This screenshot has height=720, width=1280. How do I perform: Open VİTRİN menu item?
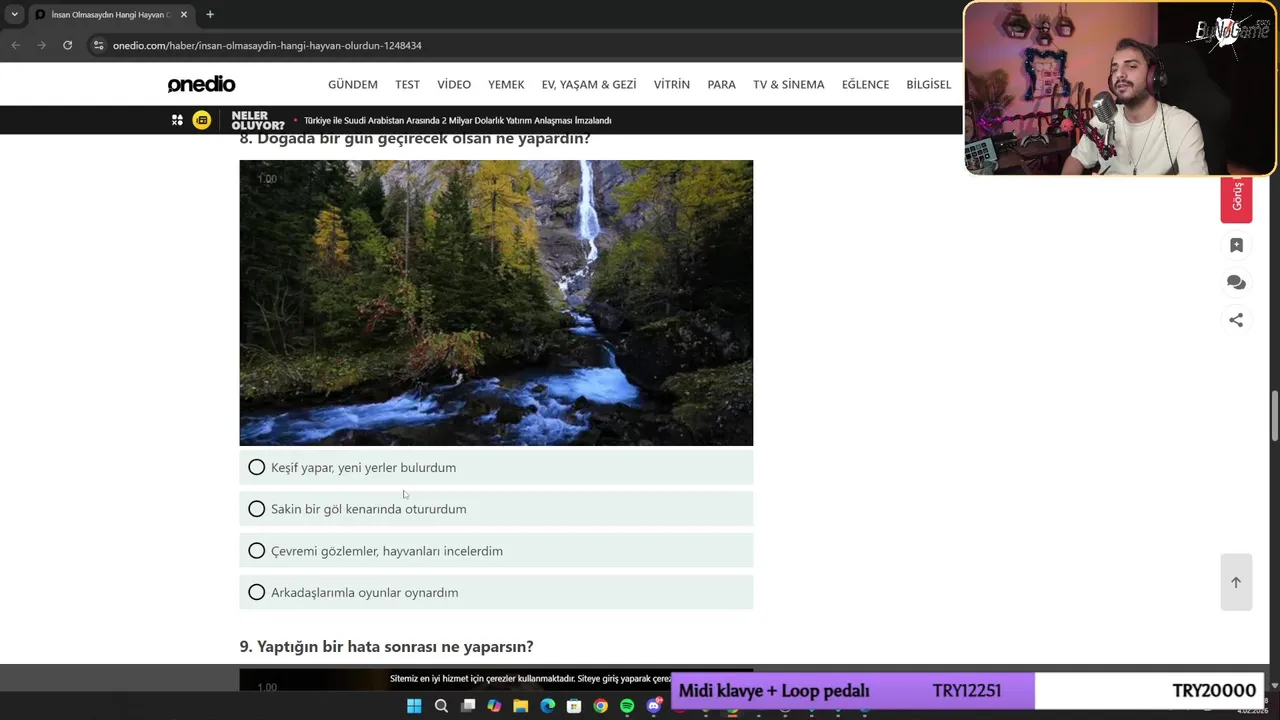(x=672, y=84)
